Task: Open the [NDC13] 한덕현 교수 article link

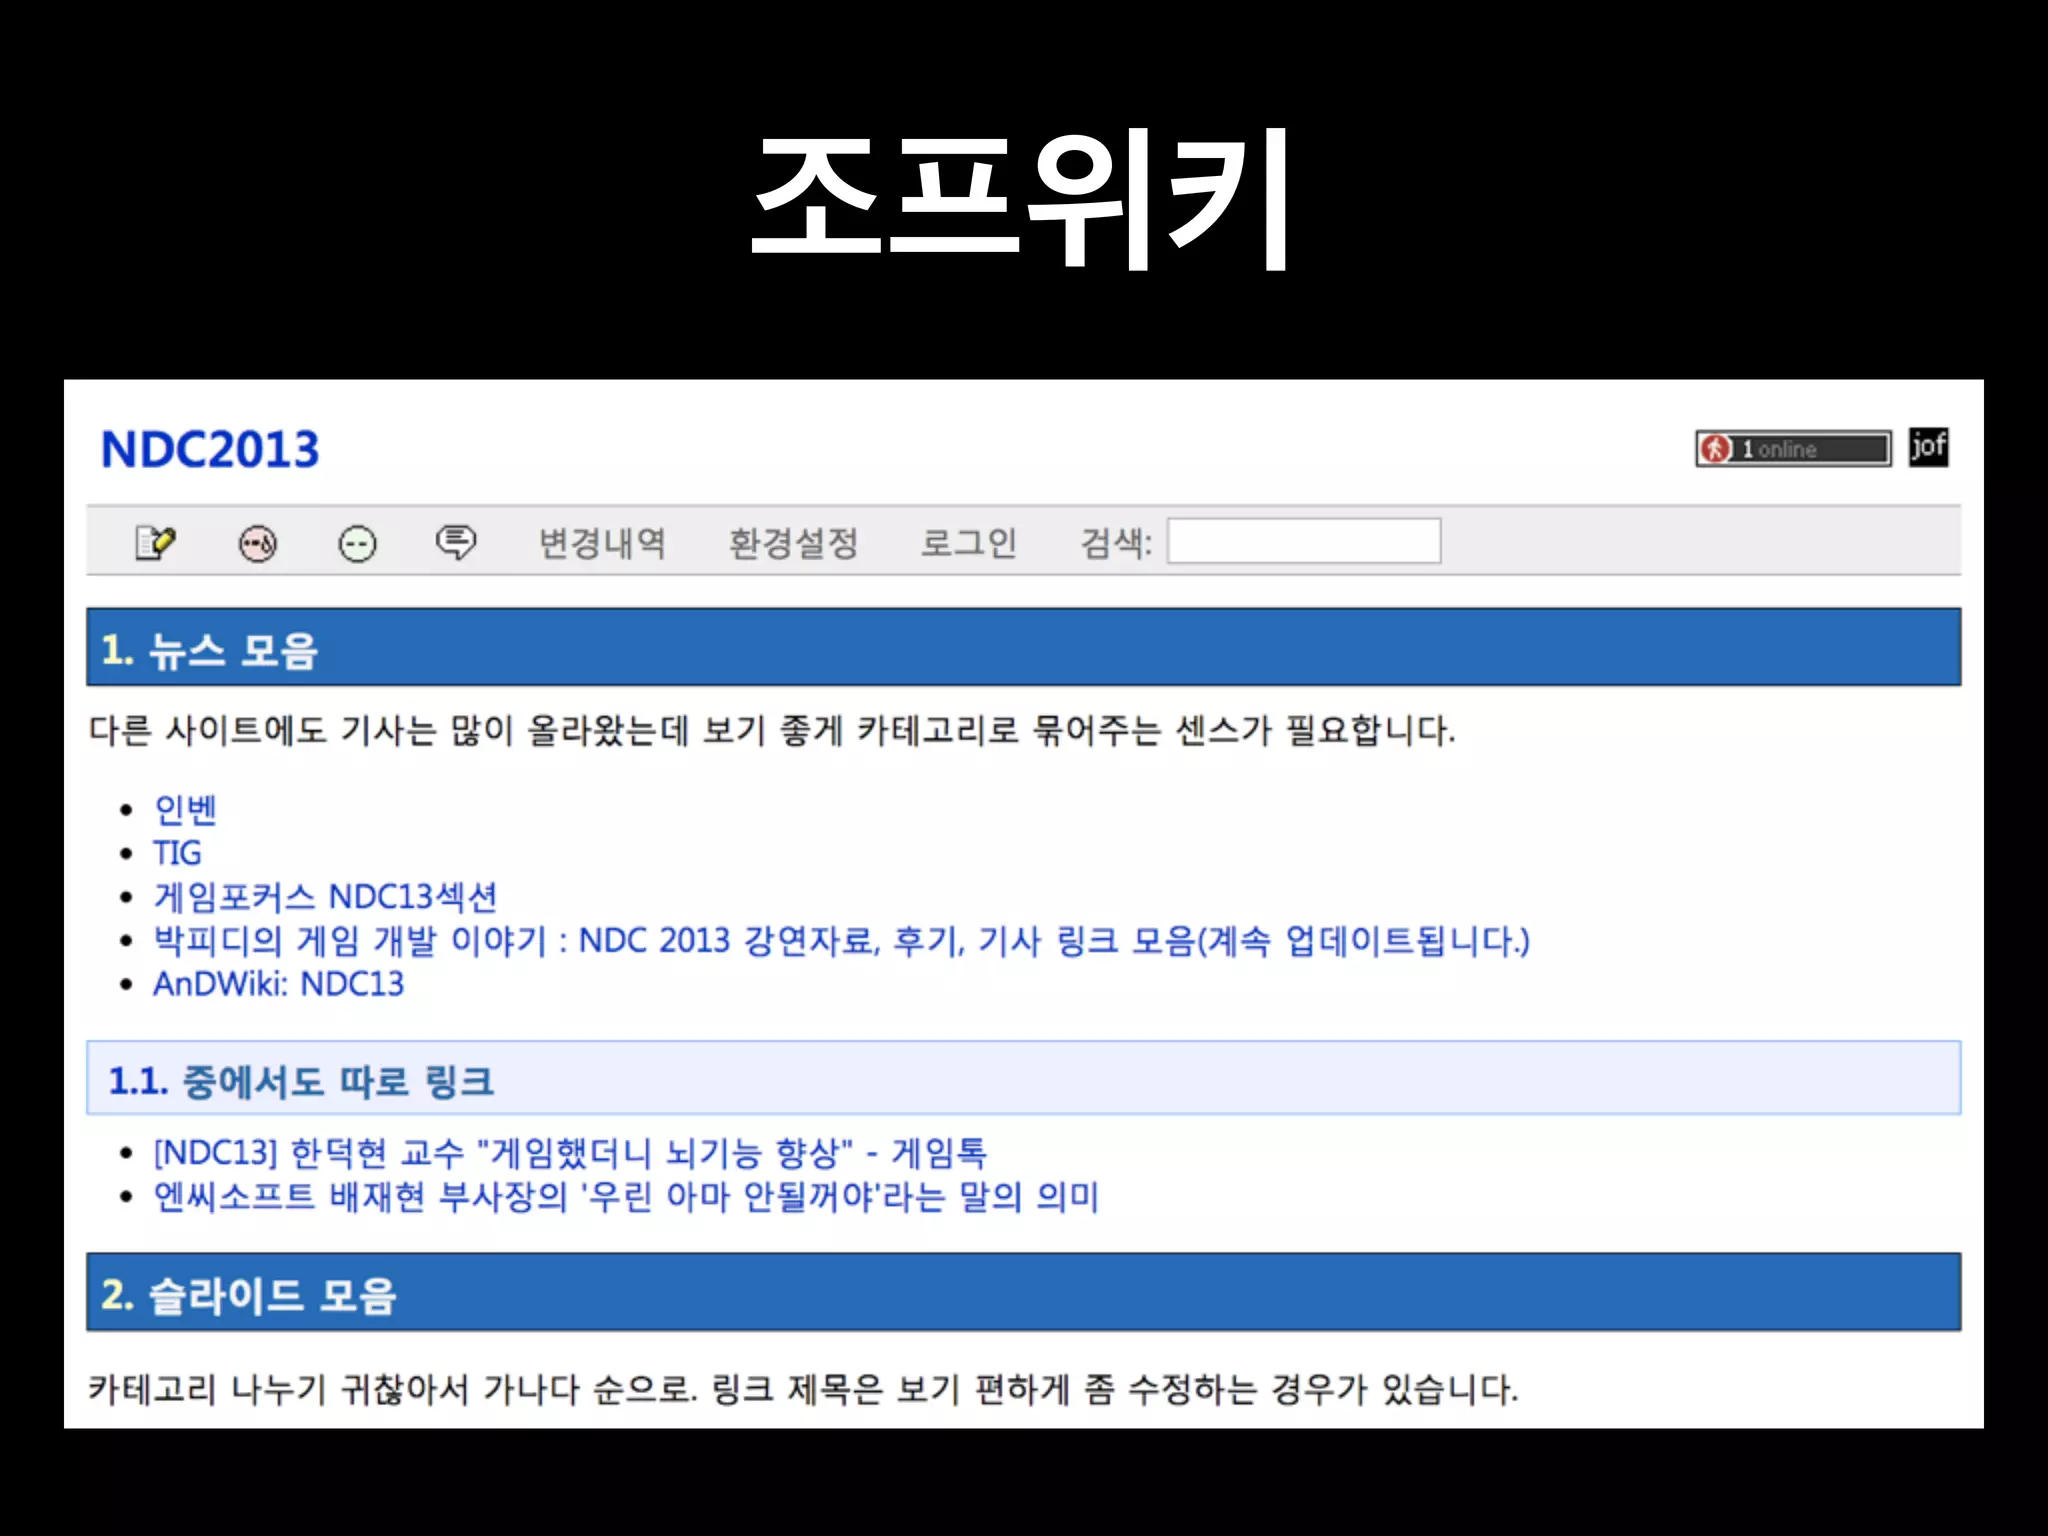Action: click(x=570, y=1153)
